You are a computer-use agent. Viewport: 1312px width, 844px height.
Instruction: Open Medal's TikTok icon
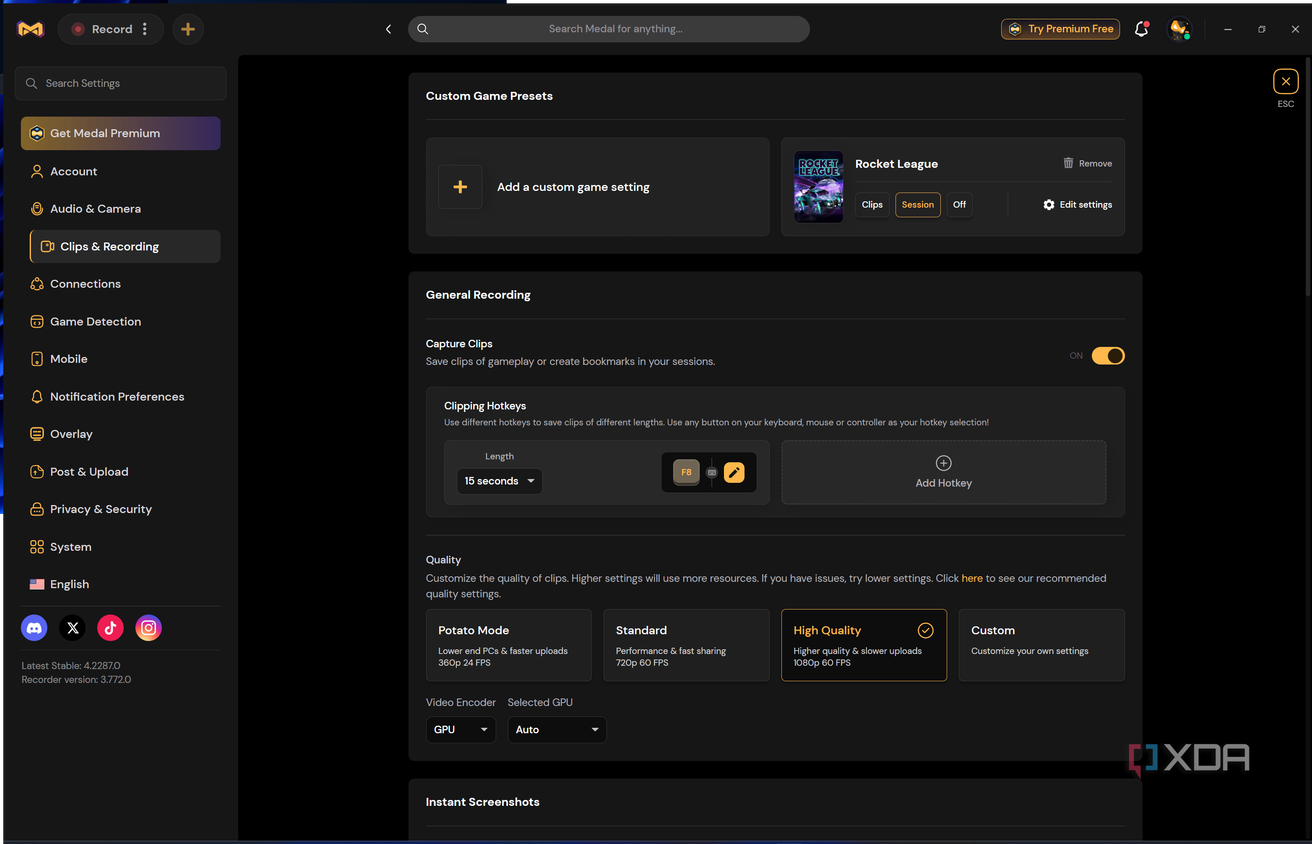click(110, 628)
